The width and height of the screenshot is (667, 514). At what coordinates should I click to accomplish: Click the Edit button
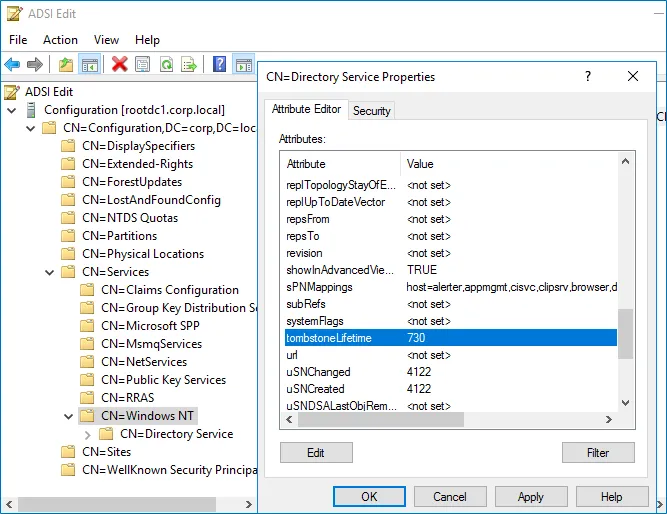316,453
